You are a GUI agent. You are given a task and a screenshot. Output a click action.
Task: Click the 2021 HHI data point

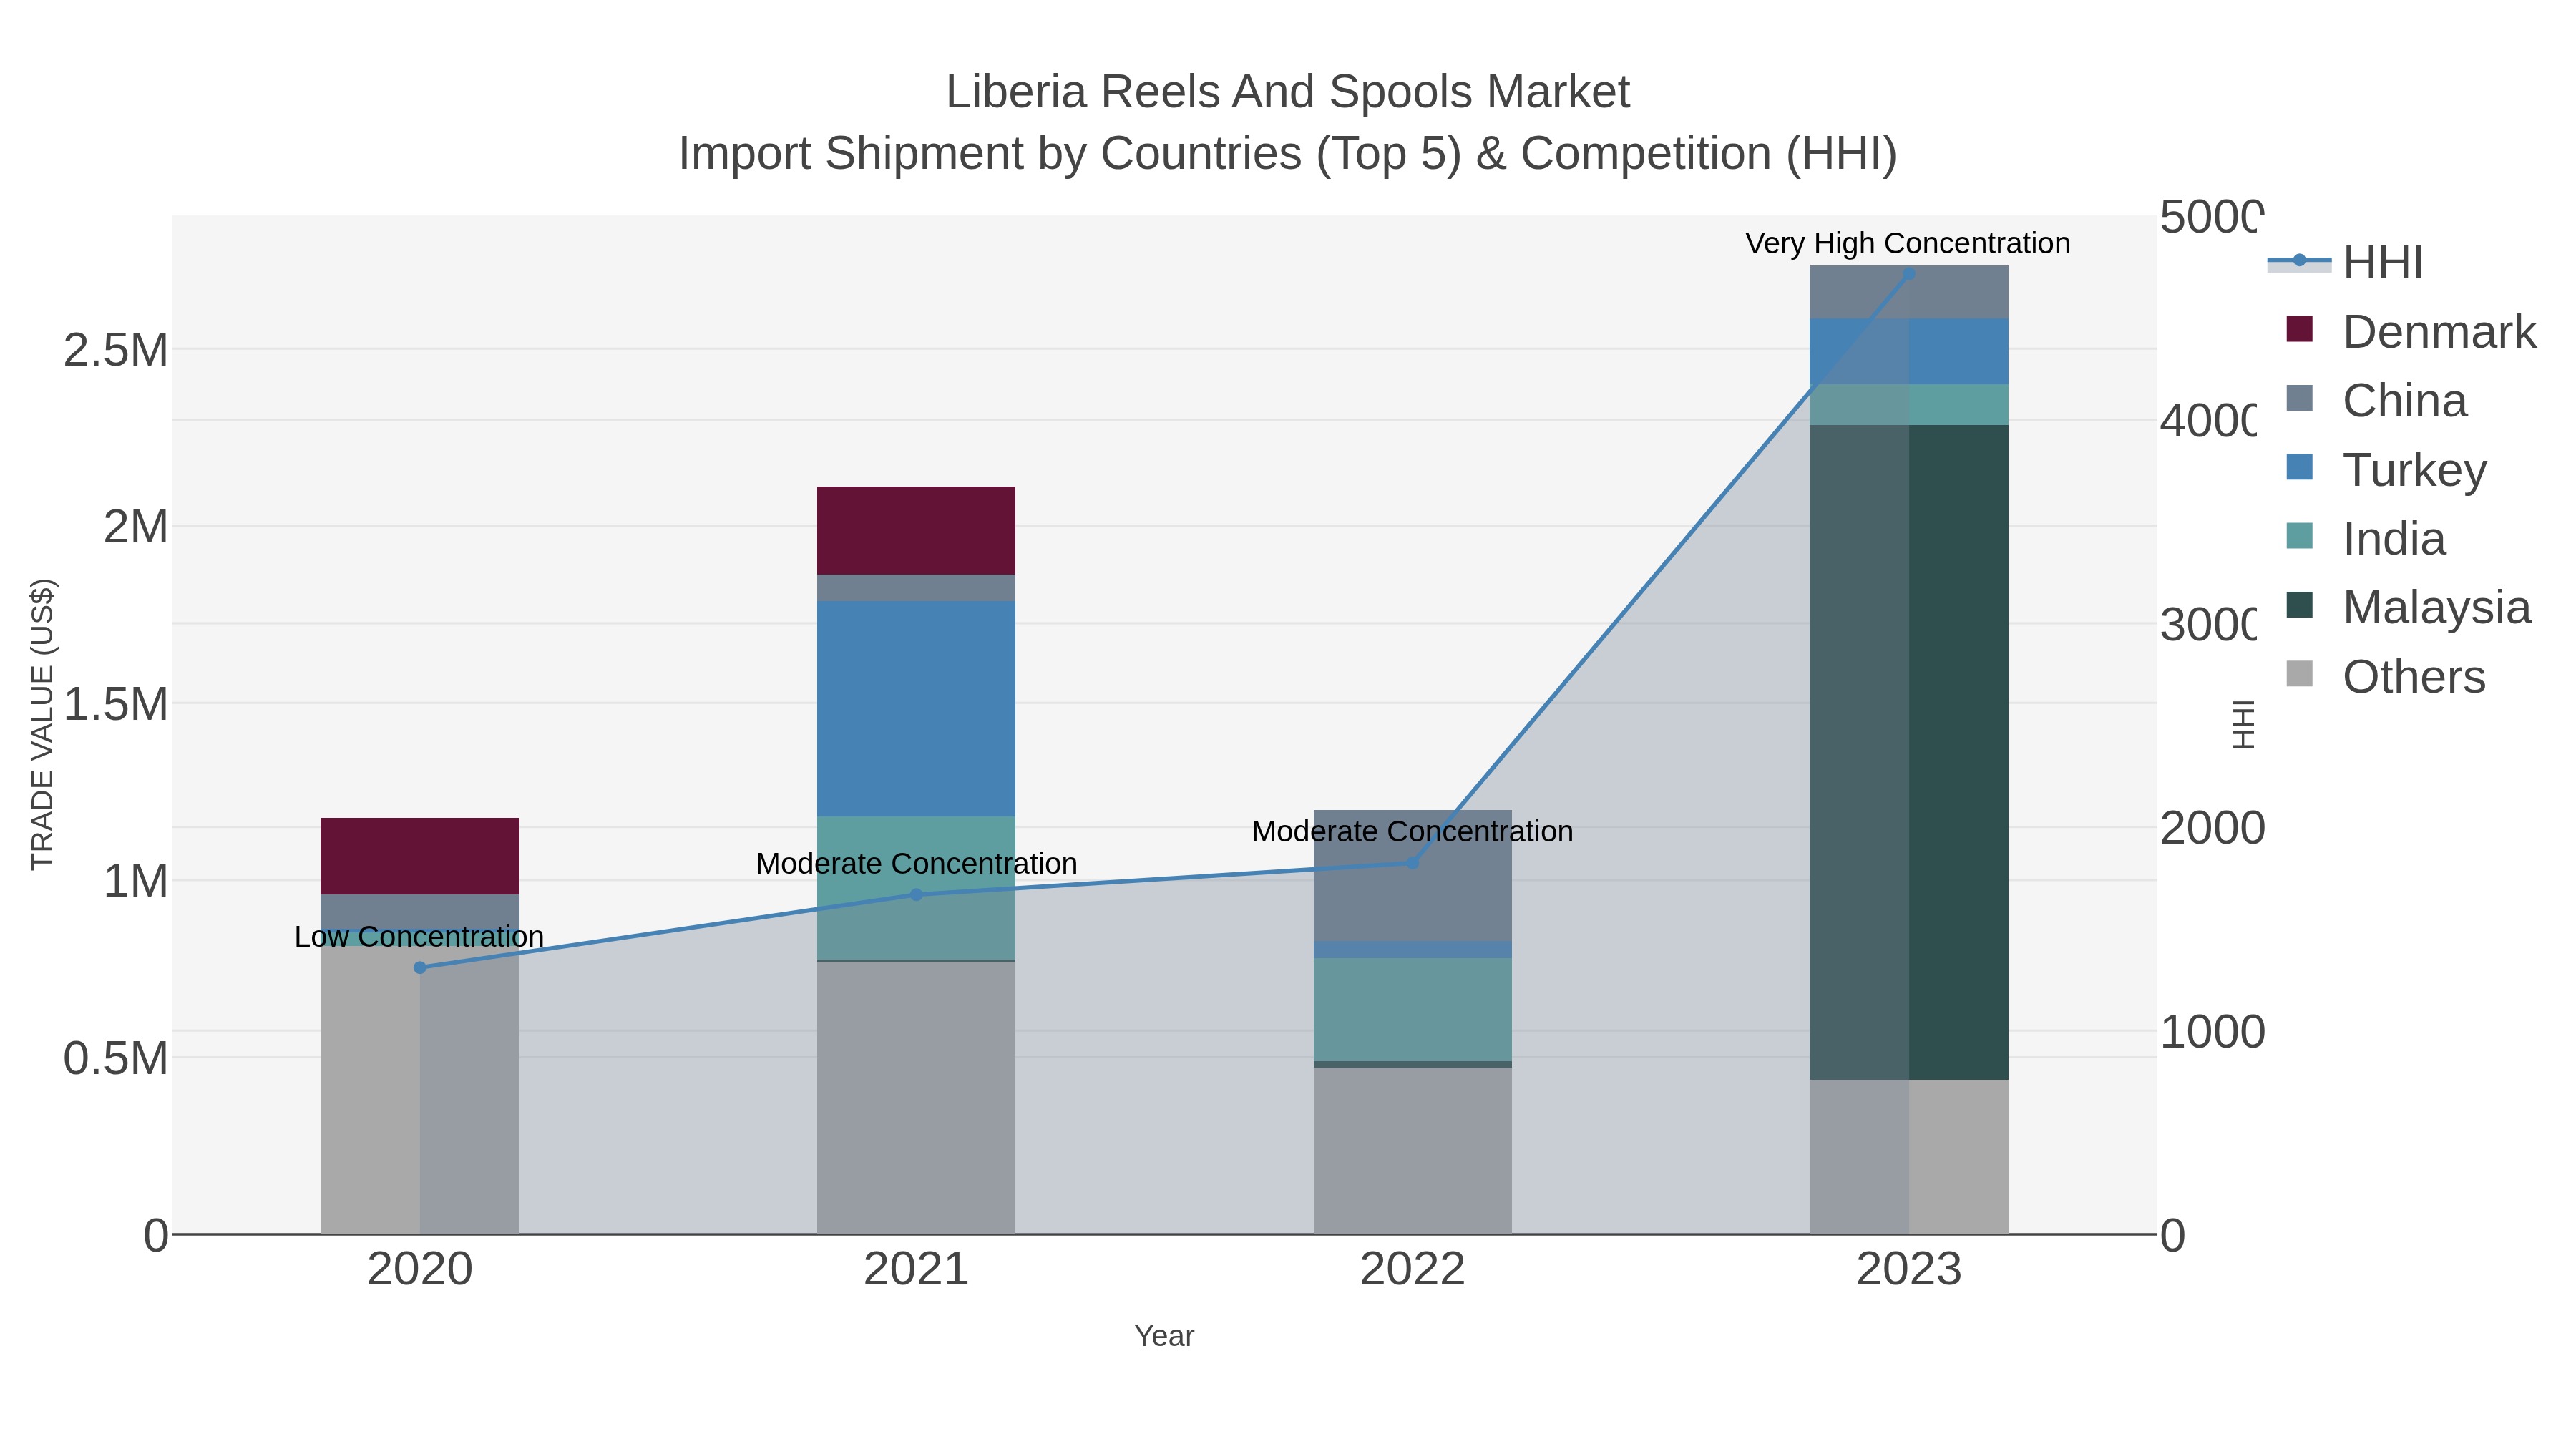(x=916, y=894)
